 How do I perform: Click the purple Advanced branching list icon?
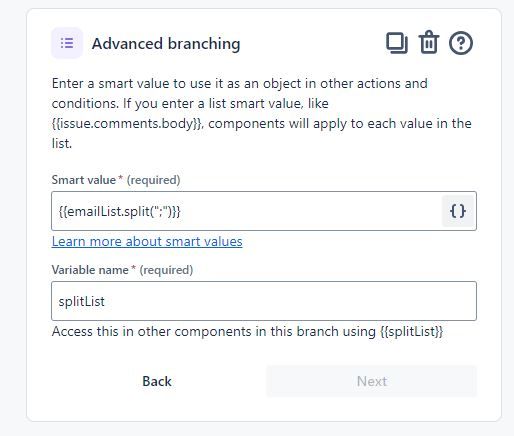(x=67, y=43)
